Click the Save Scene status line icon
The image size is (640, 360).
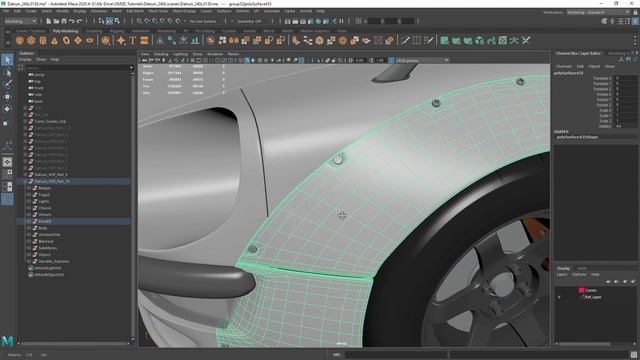(64, 21)
